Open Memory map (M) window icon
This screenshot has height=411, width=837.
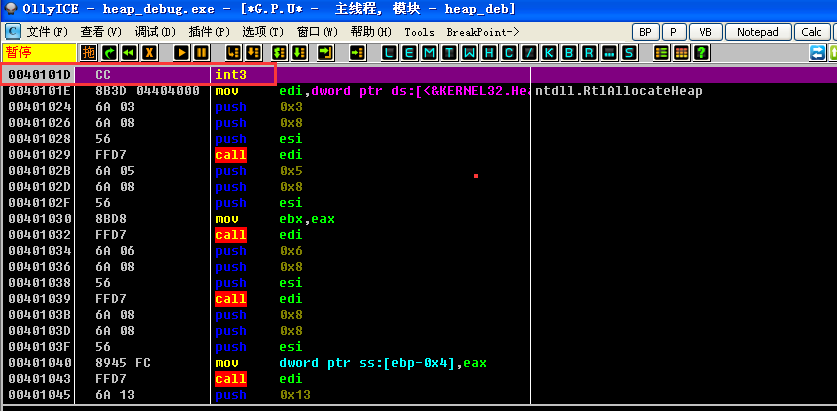click(x=429, y=52)
